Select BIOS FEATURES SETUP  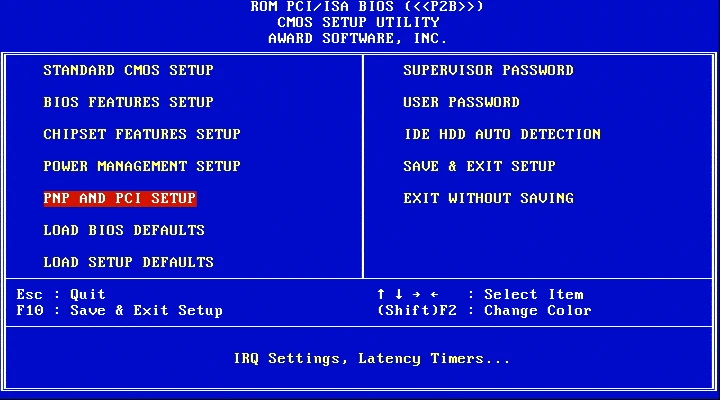click(128, 102)
